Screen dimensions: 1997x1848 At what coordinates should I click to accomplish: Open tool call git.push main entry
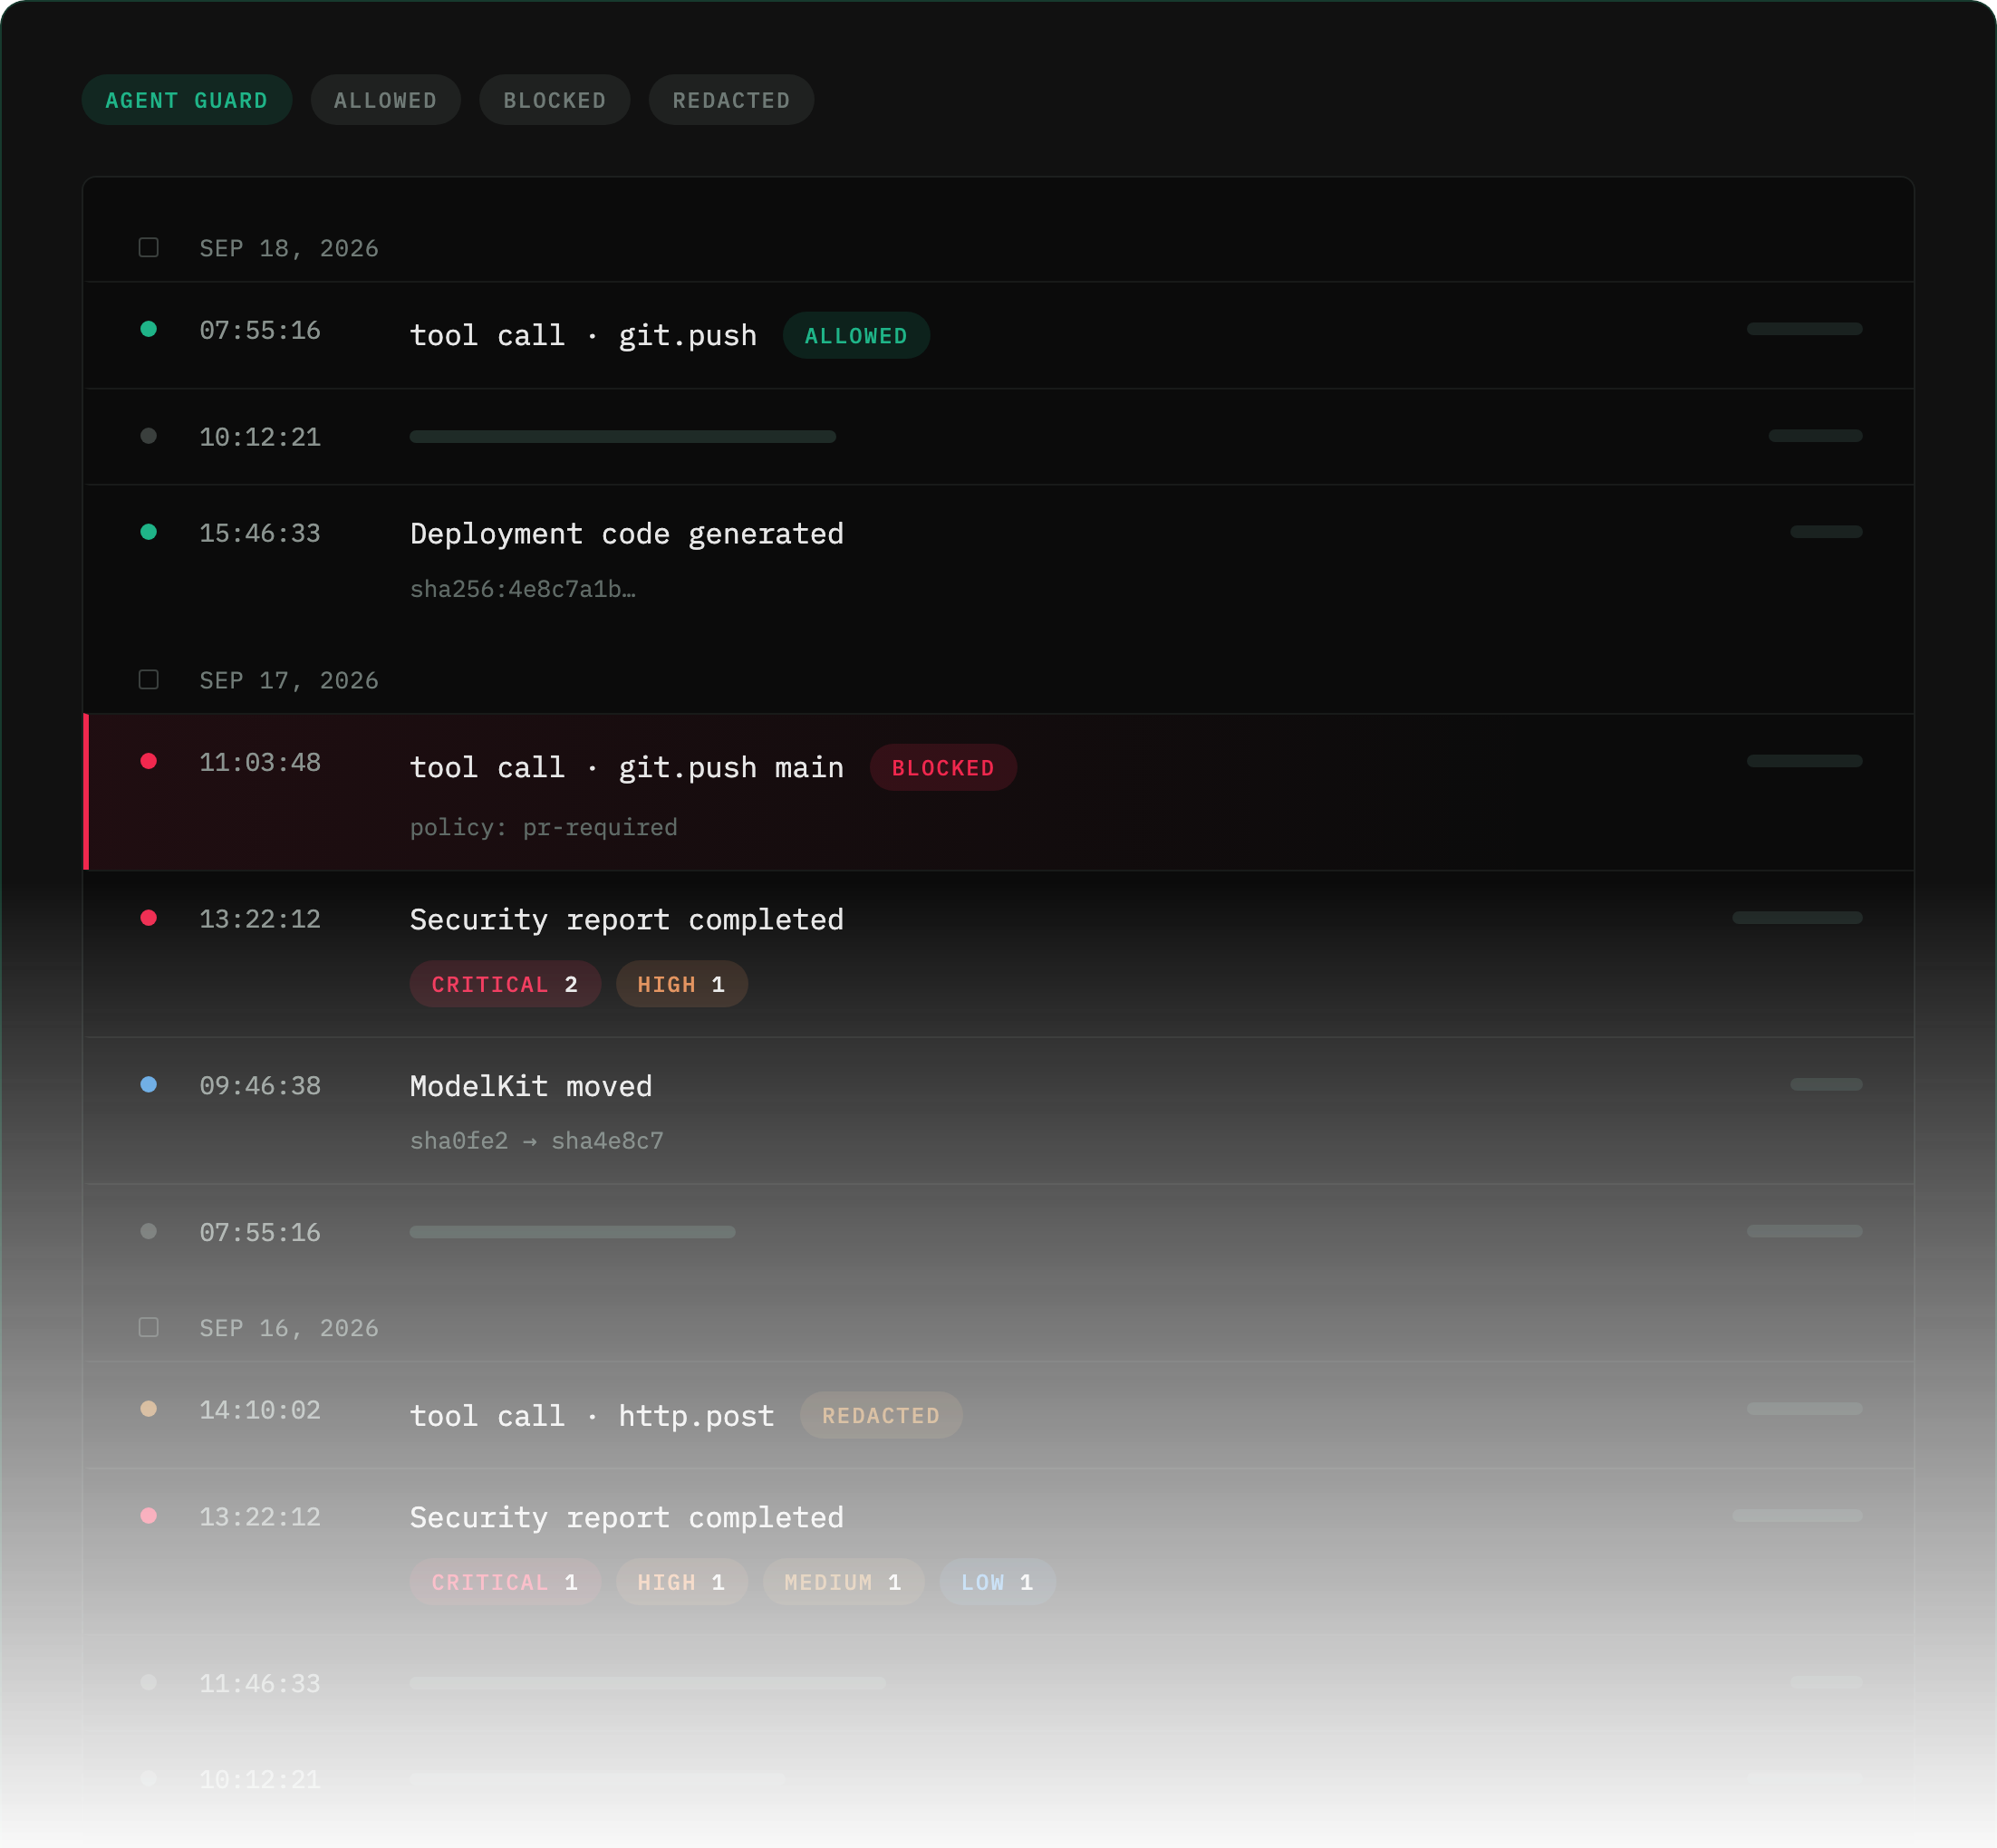tap(627, 768)
